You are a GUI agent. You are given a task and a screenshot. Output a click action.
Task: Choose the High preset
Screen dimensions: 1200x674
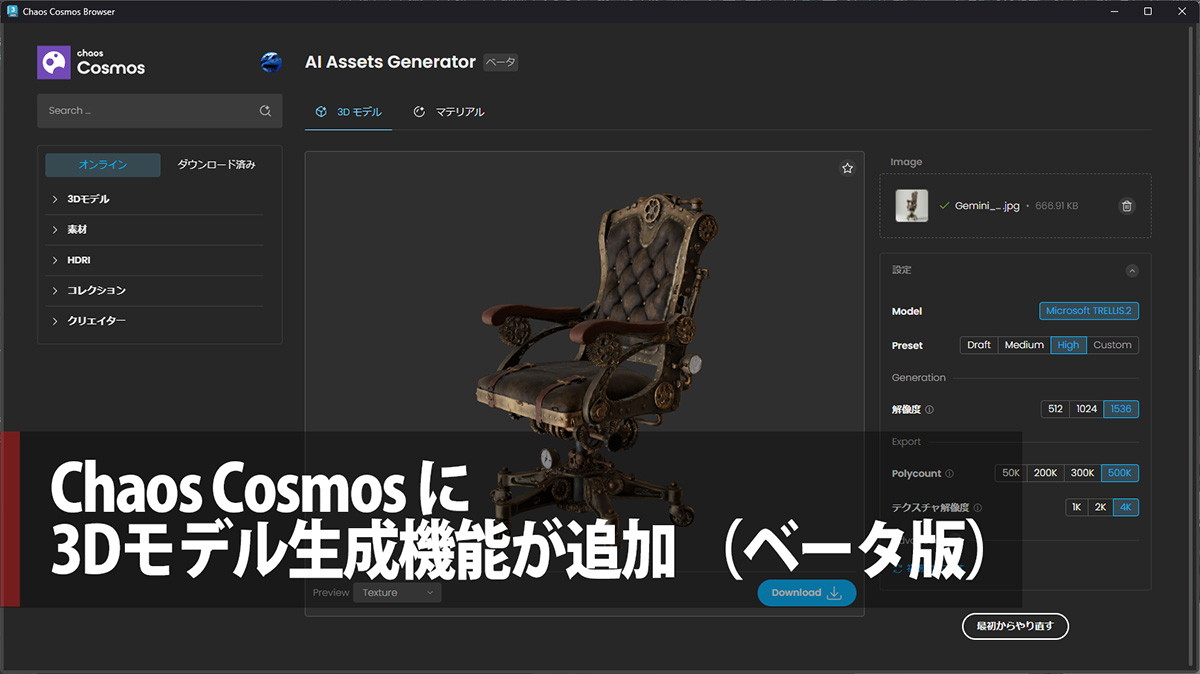click(1068, 345)
